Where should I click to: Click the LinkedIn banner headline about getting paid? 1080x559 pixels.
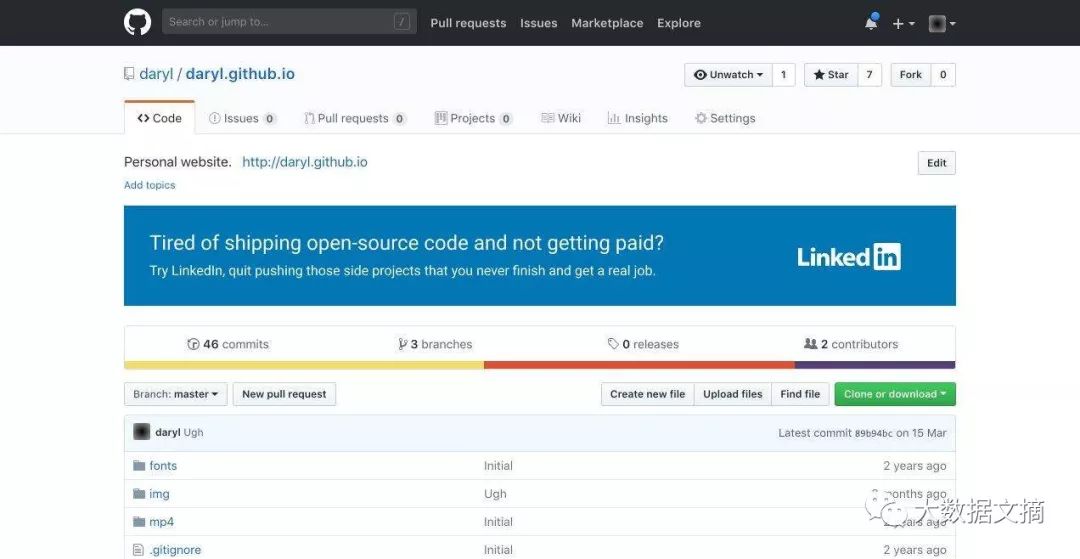(x=406, y=243)
